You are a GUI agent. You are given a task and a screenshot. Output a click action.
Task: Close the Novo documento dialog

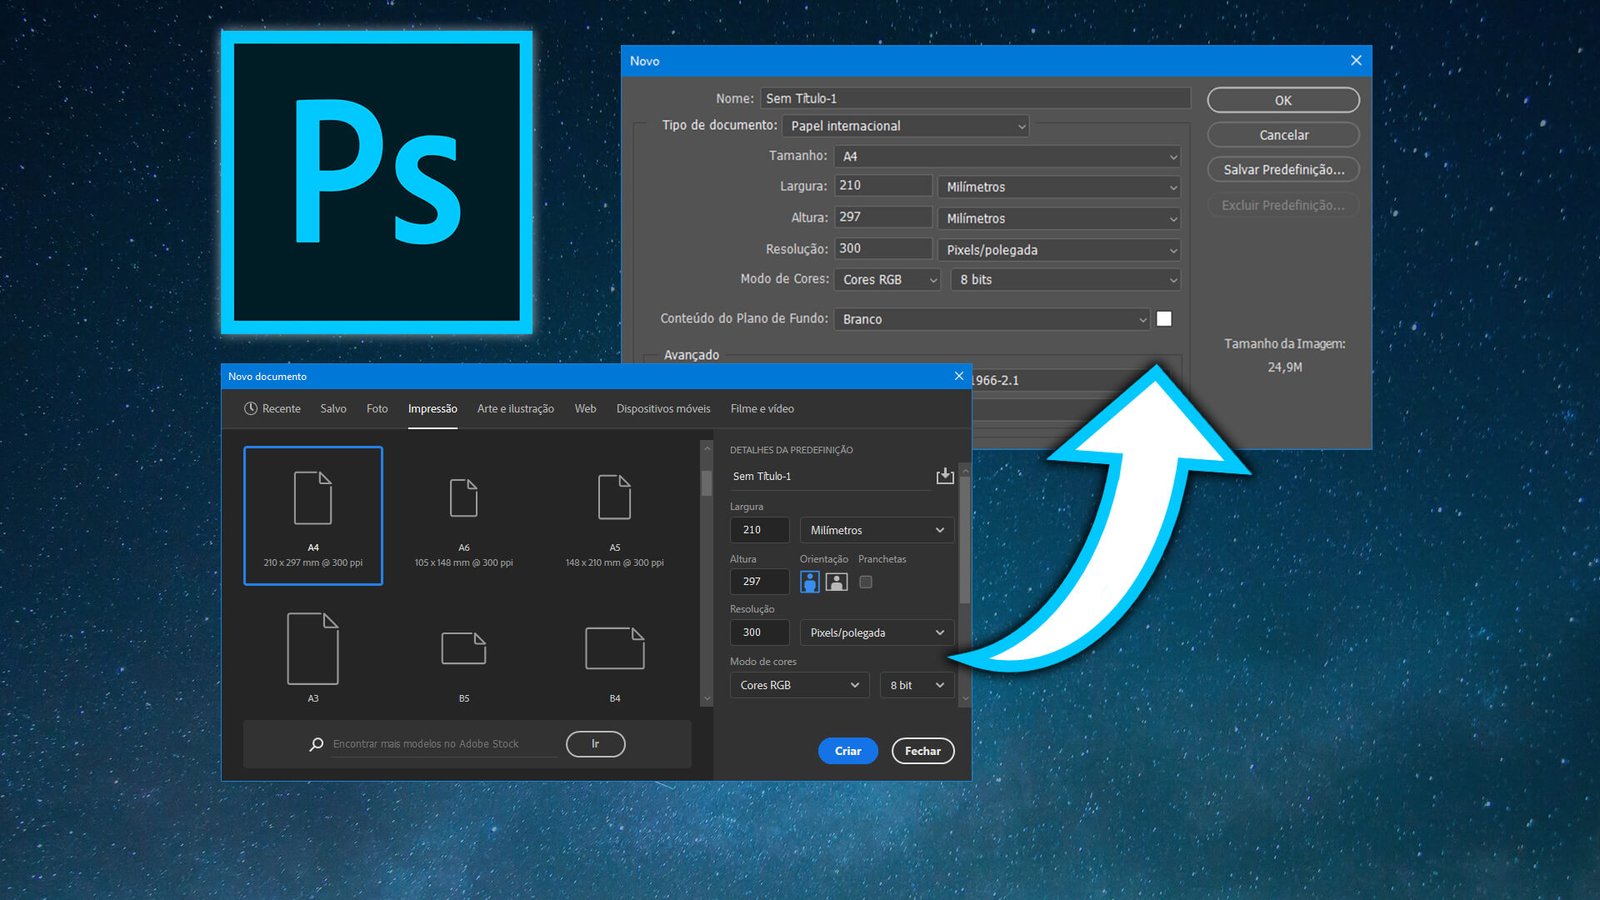click(x=959, y=376)
